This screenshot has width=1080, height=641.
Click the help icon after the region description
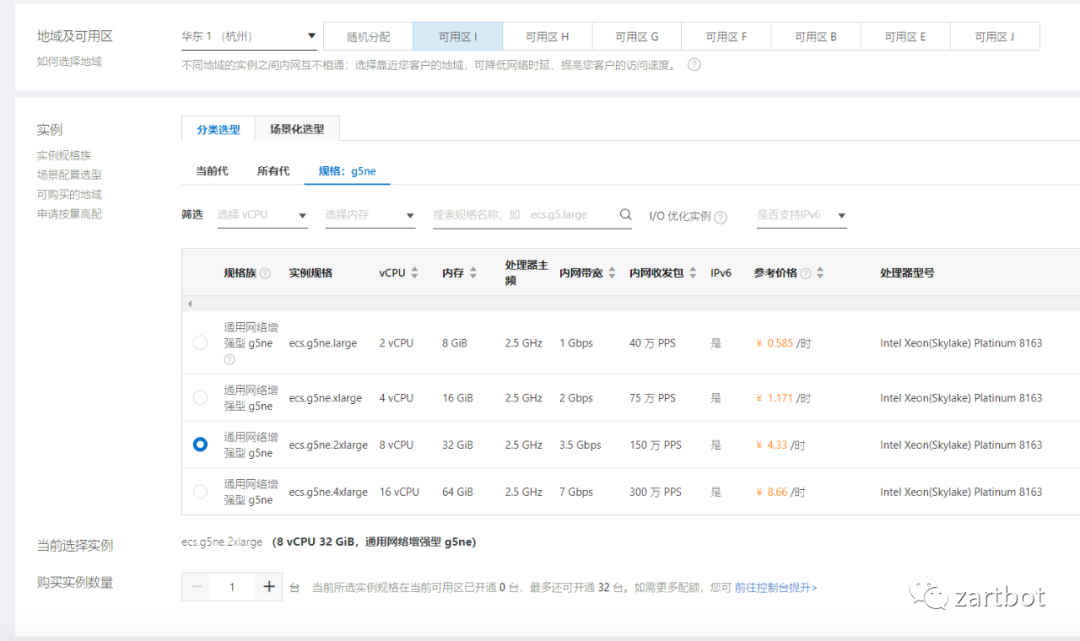694,65
